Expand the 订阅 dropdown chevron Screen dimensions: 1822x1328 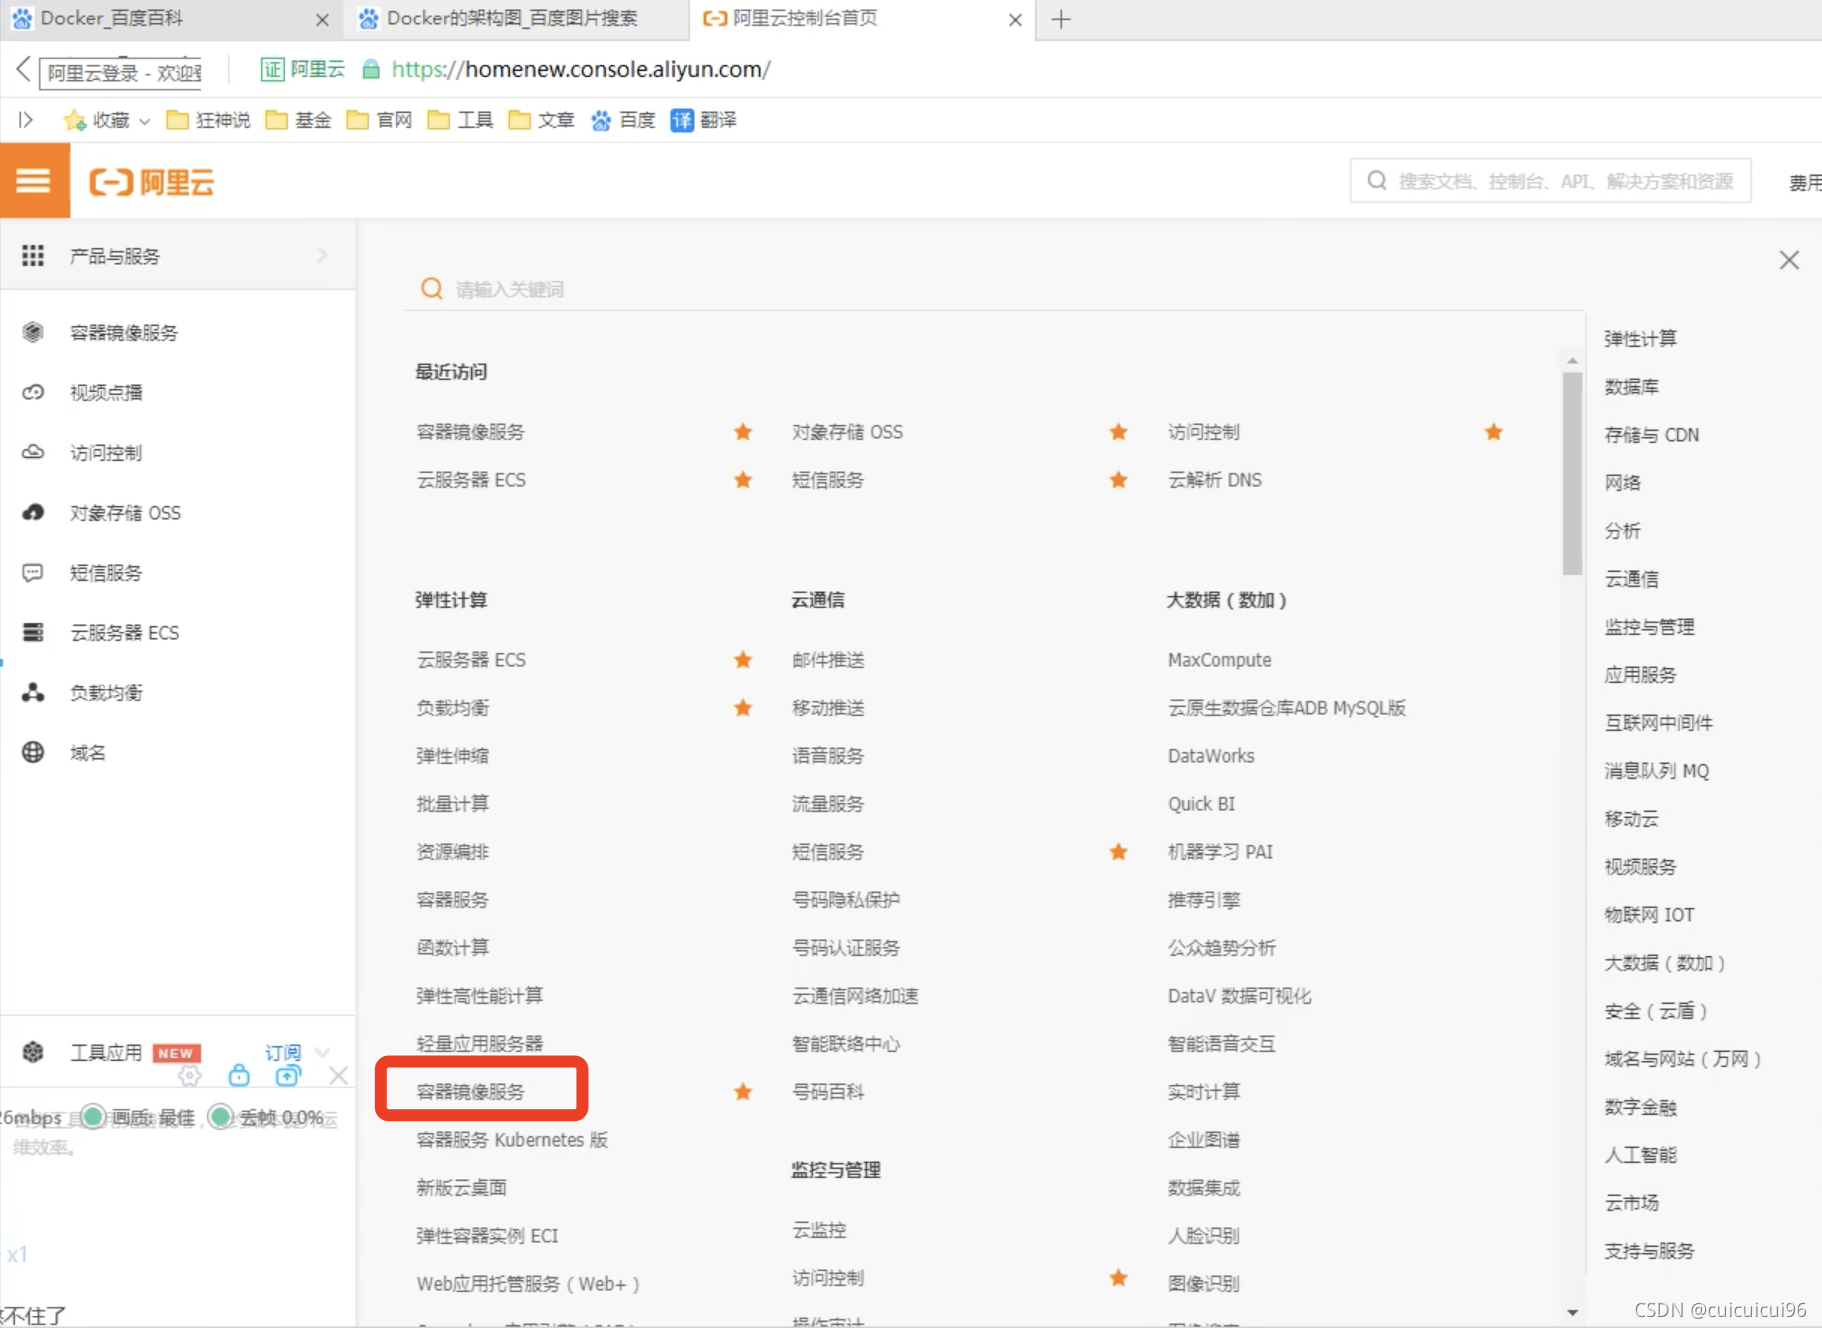point(322,1052)
